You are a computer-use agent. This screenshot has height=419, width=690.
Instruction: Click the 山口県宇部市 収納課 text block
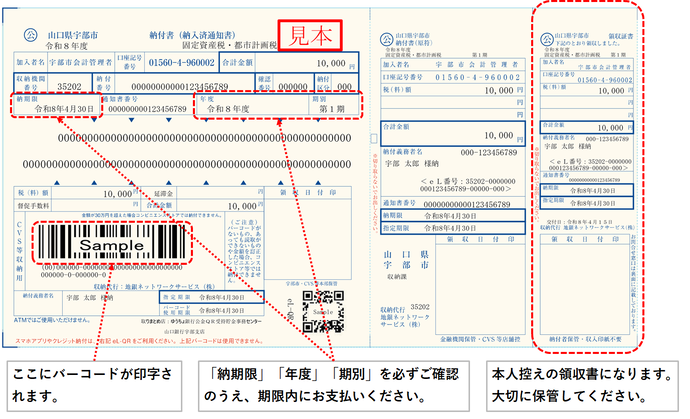click(406, 265)
